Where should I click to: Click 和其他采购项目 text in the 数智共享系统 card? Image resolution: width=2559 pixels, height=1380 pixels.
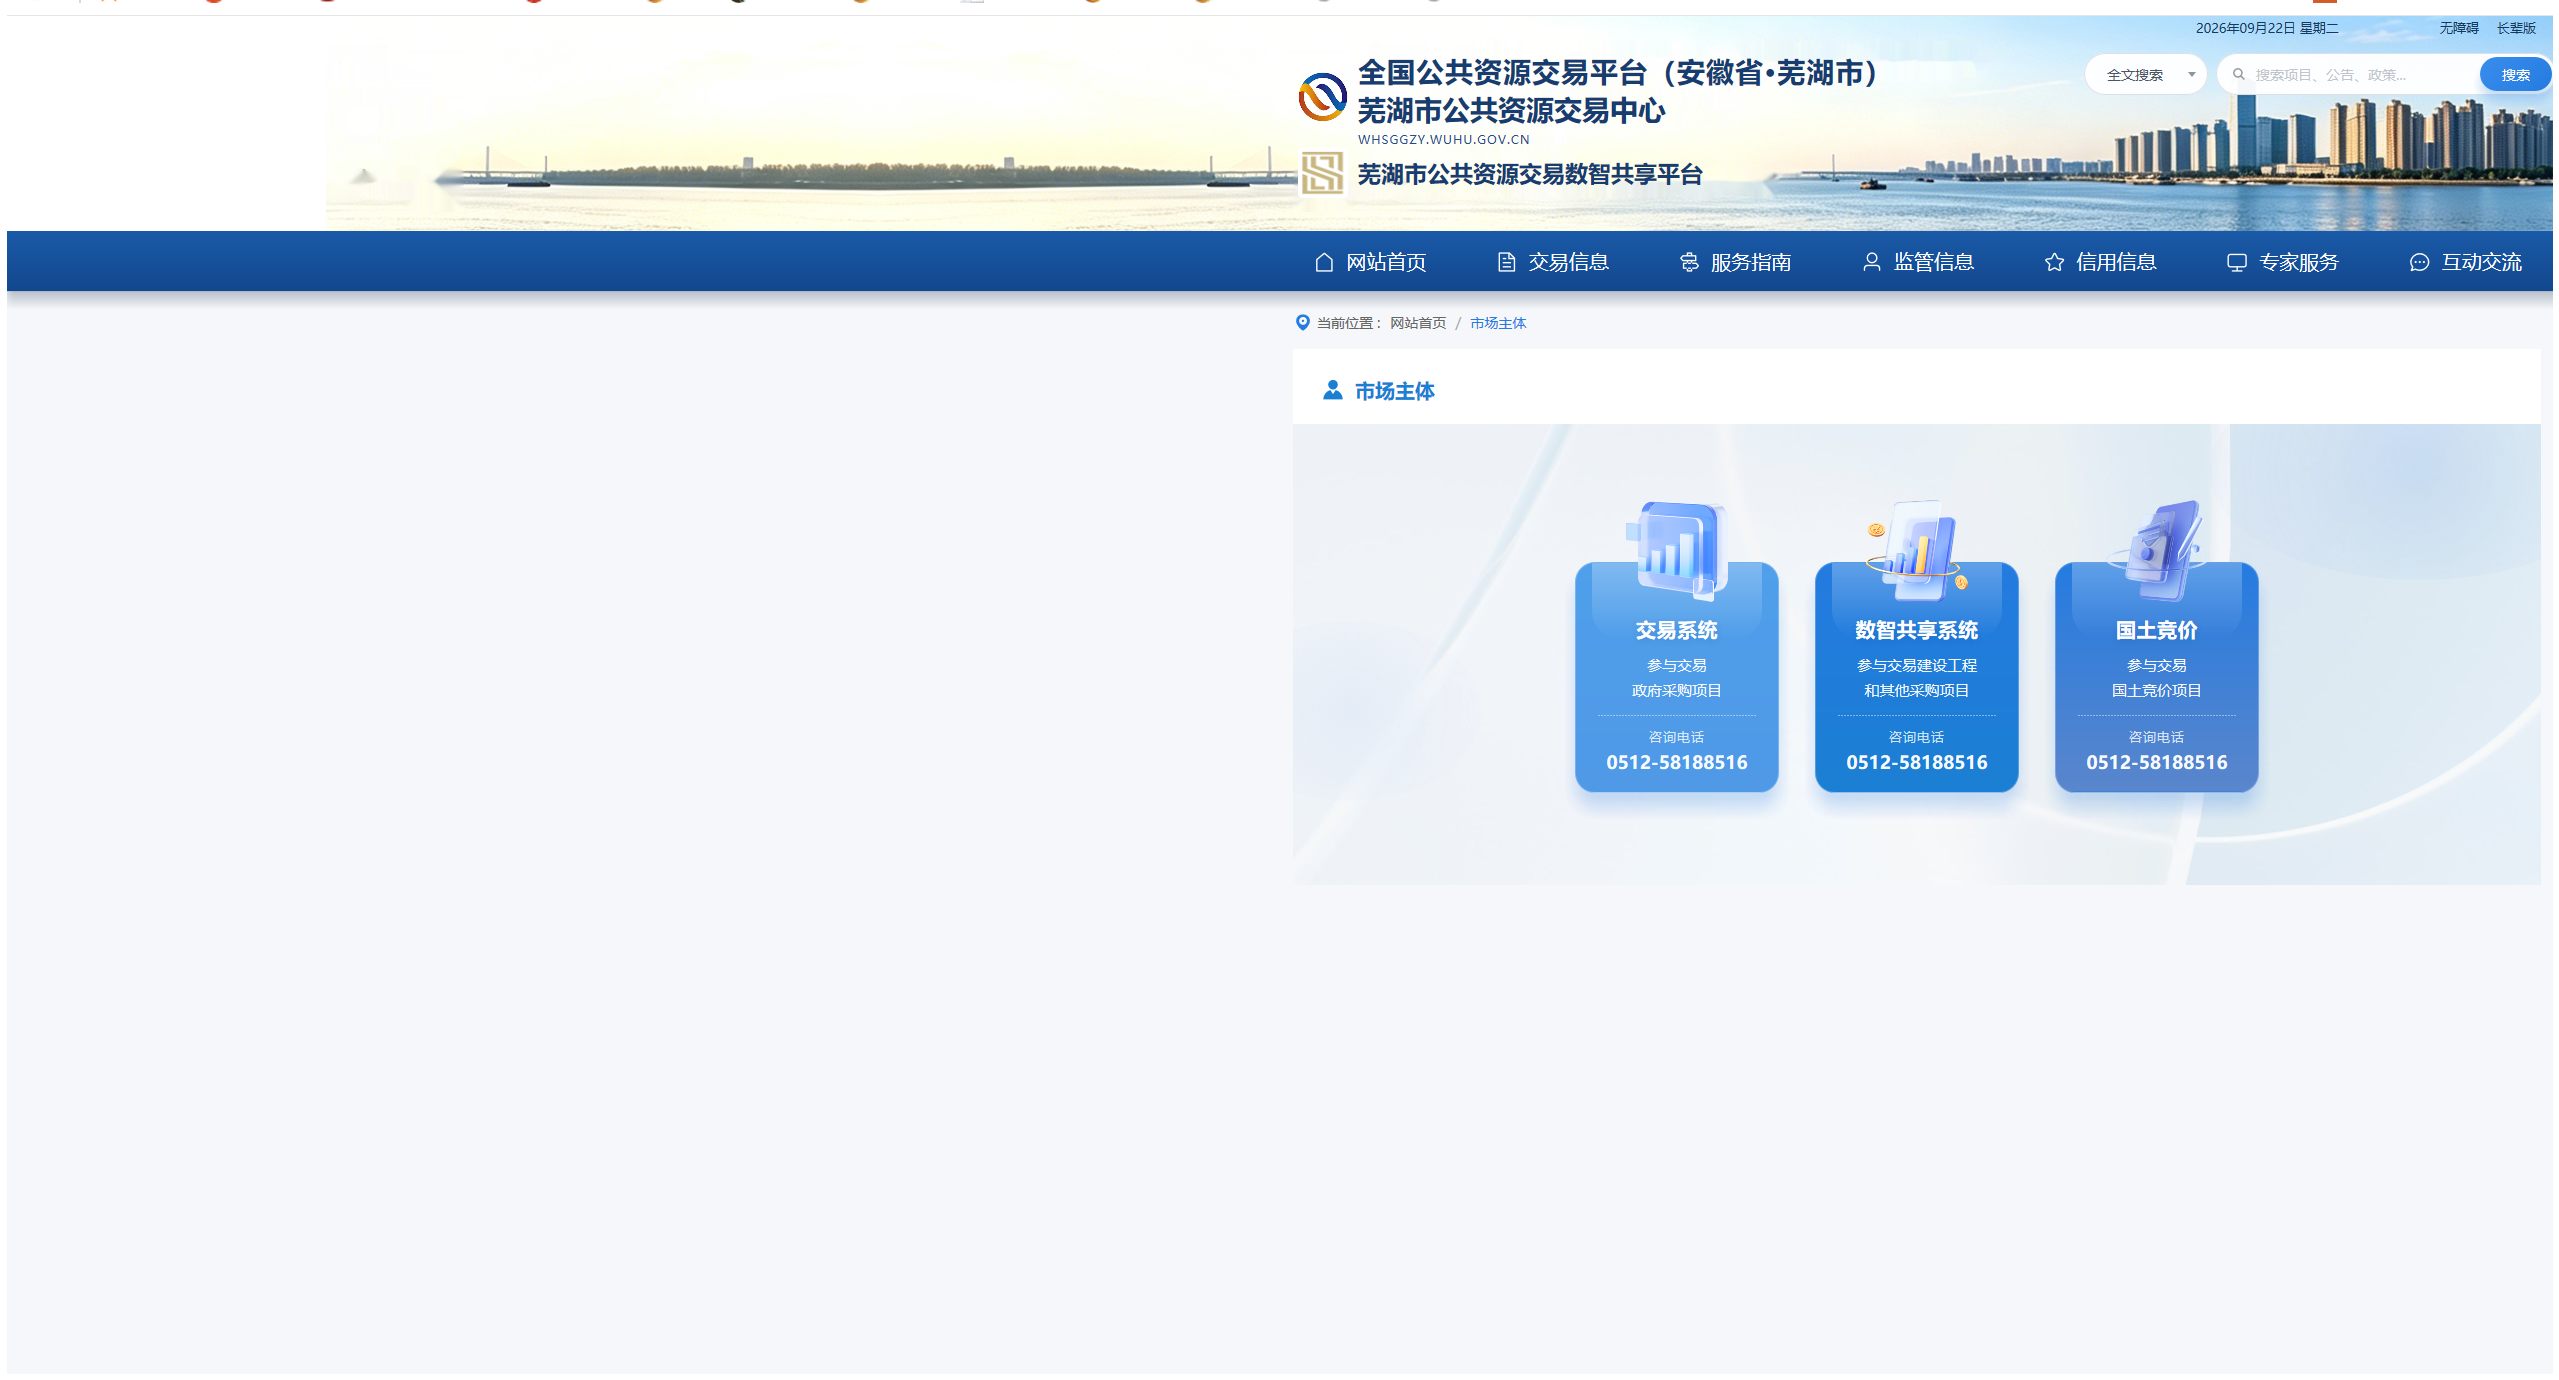[1916, 691]
